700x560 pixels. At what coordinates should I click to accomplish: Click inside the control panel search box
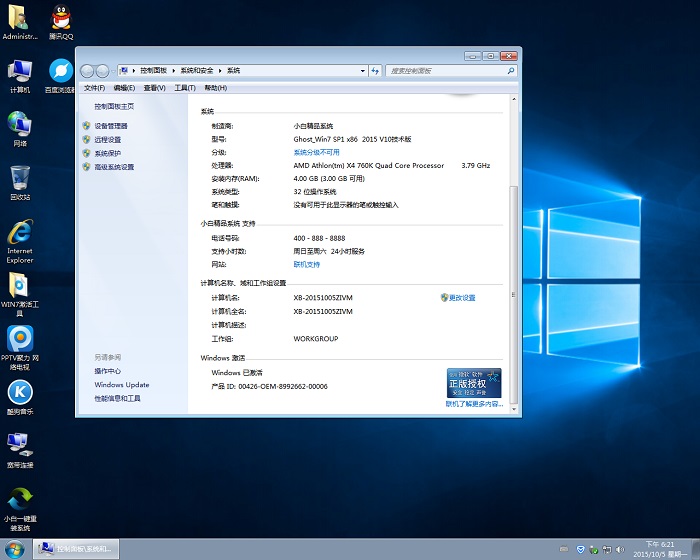pyautogui.click(x=446, y=71)
